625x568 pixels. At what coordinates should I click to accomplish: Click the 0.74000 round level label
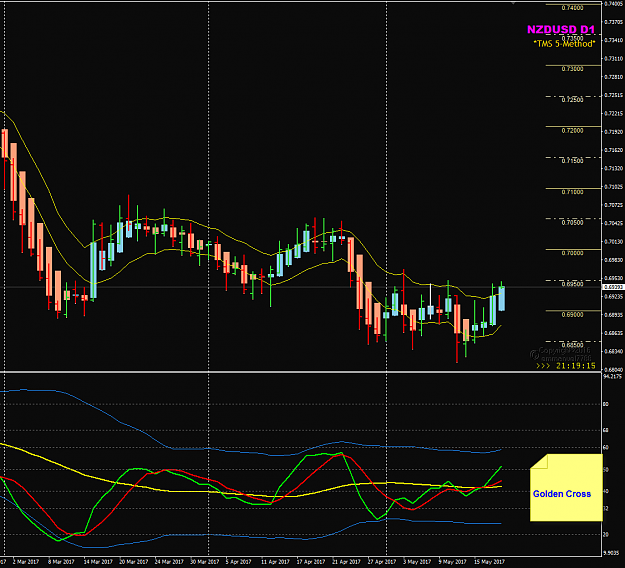click(572, 8)
